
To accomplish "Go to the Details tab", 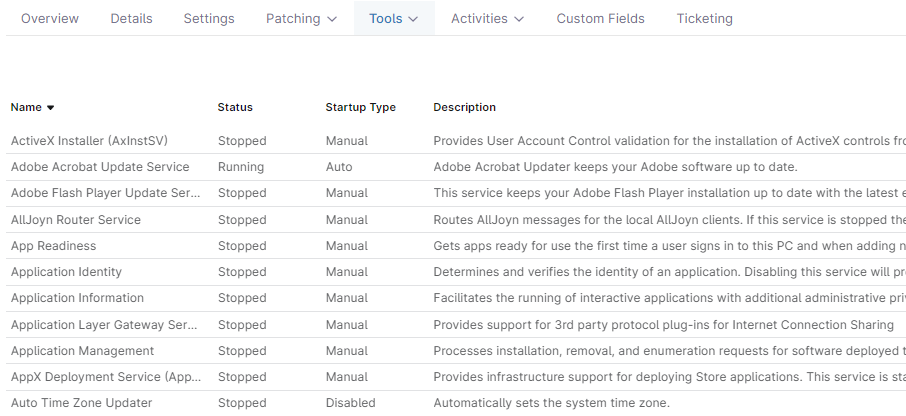I will click(x=131, y=19).
